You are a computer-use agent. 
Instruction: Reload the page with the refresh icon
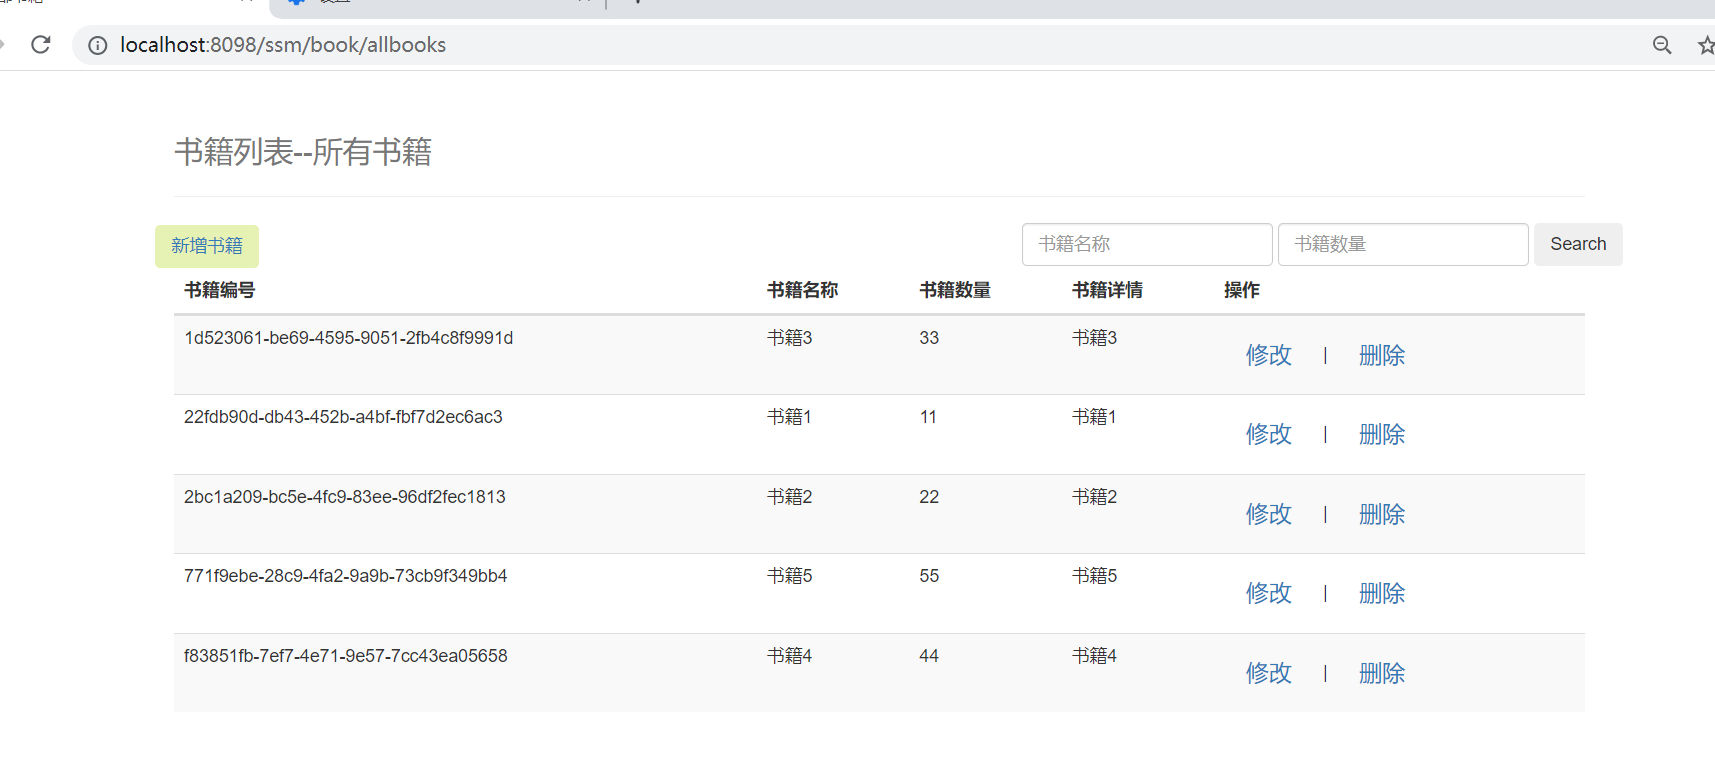41,45
